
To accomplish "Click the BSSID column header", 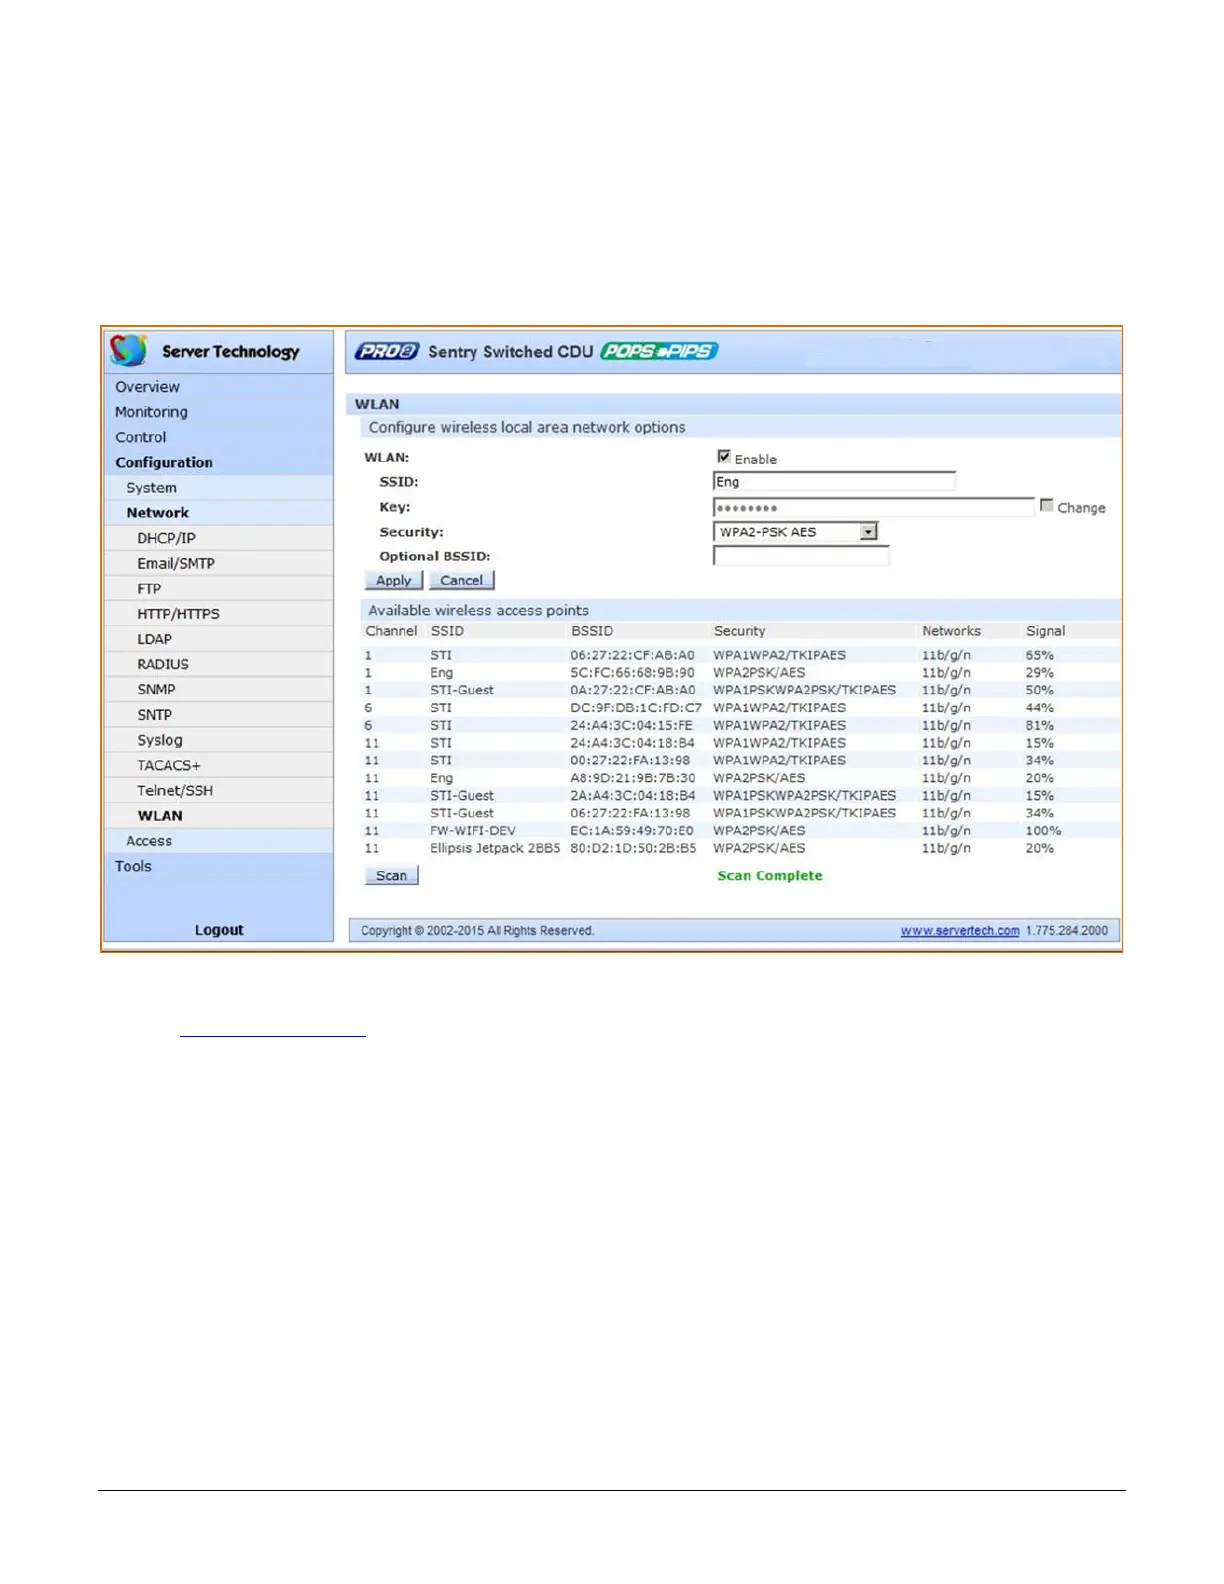I will tap(592, 631).
